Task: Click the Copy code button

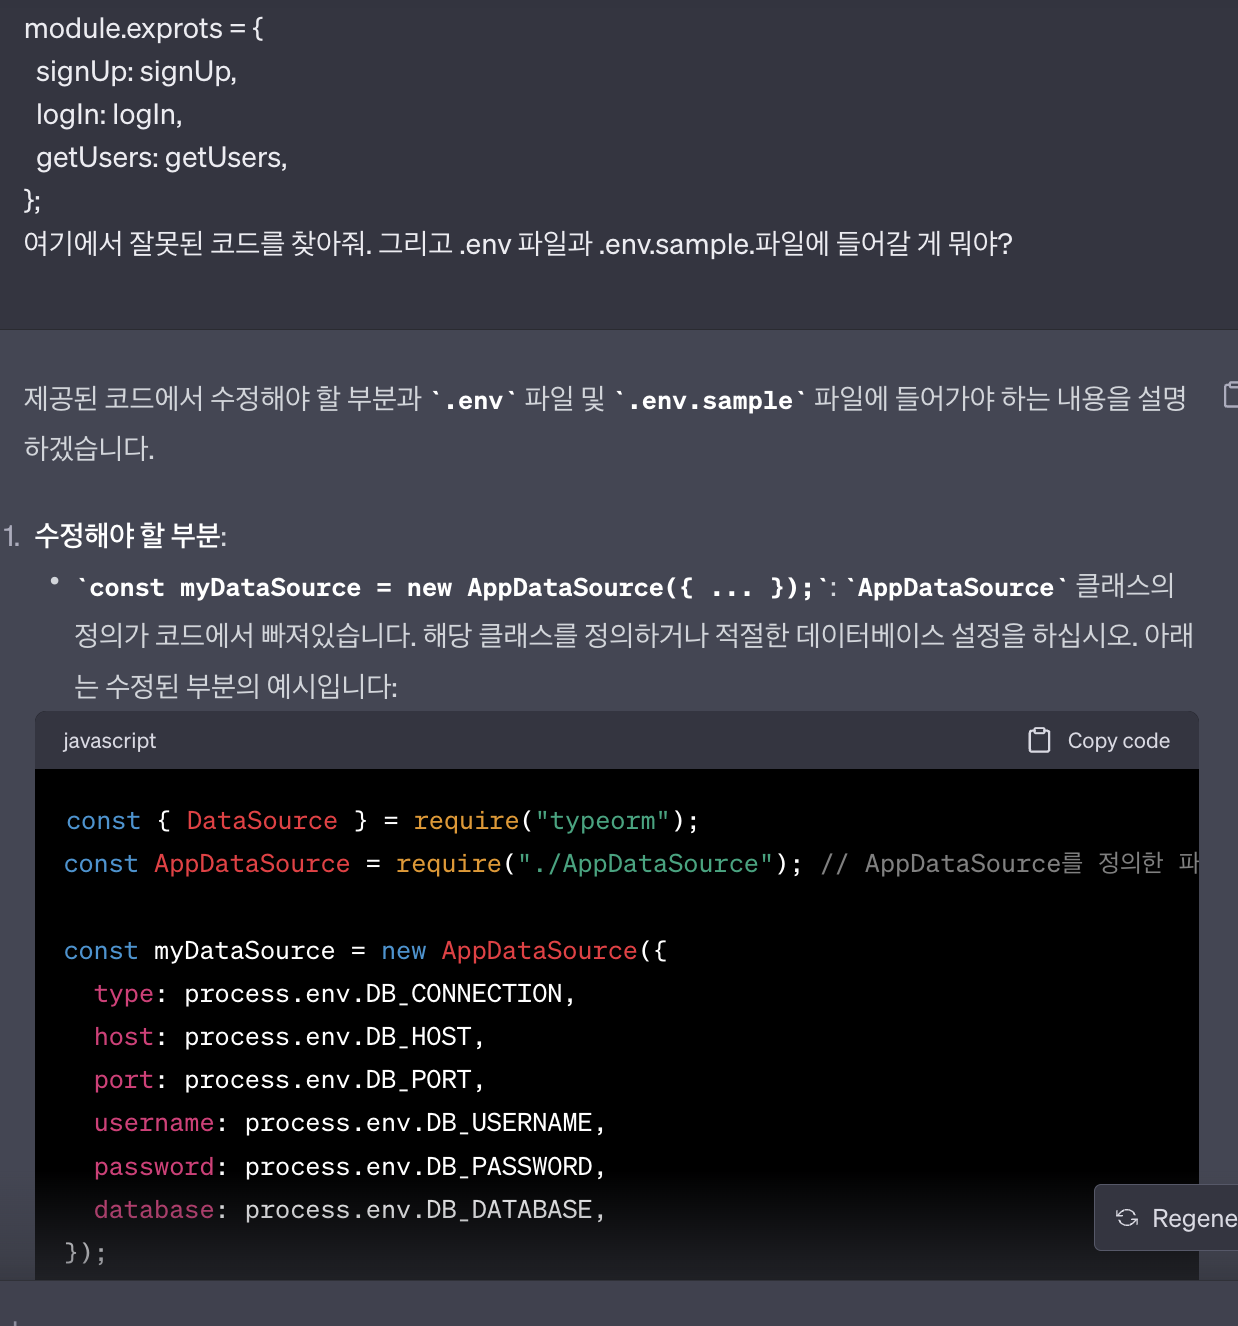Action: 1099,741
